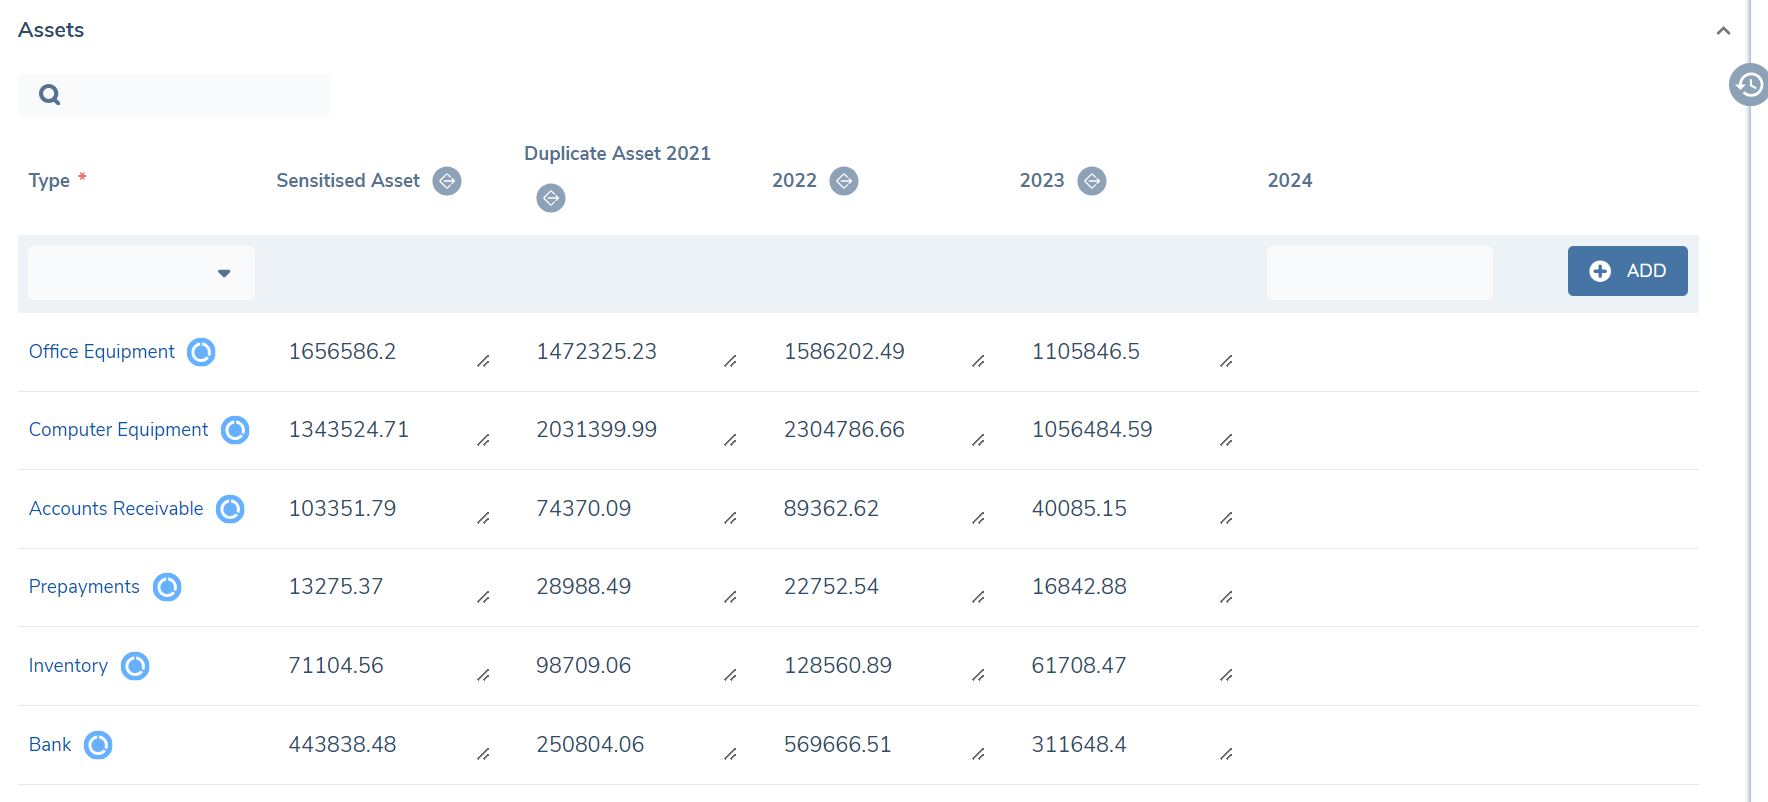Edit Office Equipment Sensitised Asset value pencil
This screenshot has width=1768, height=802.
(483, 361)
